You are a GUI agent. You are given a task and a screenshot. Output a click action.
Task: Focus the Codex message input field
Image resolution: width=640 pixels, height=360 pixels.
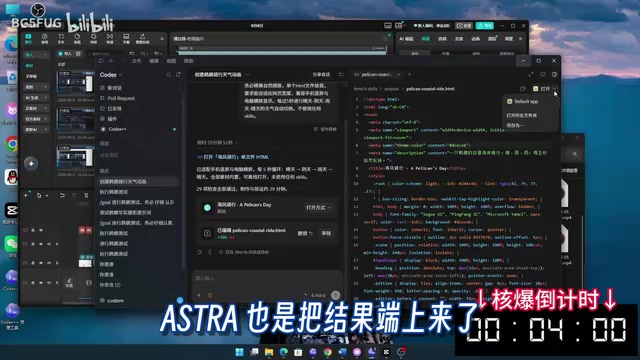(267, 278)
